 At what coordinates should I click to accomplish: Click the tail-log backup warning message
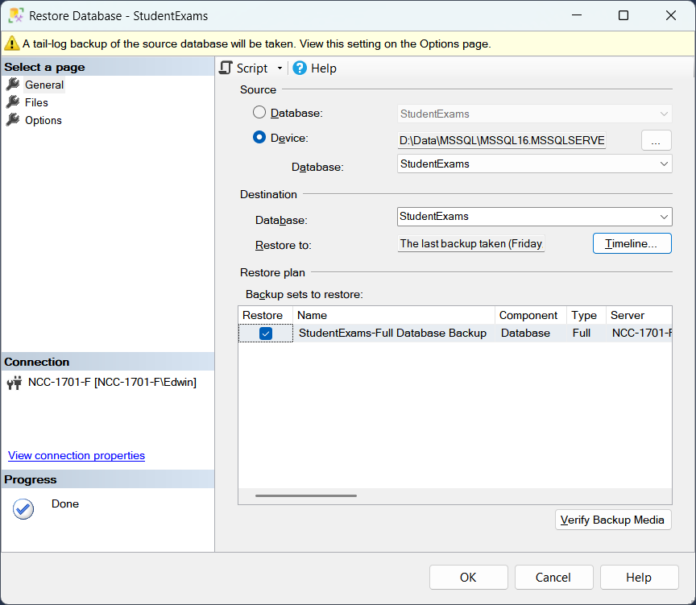pyautogui.click(x=257, y=44)
